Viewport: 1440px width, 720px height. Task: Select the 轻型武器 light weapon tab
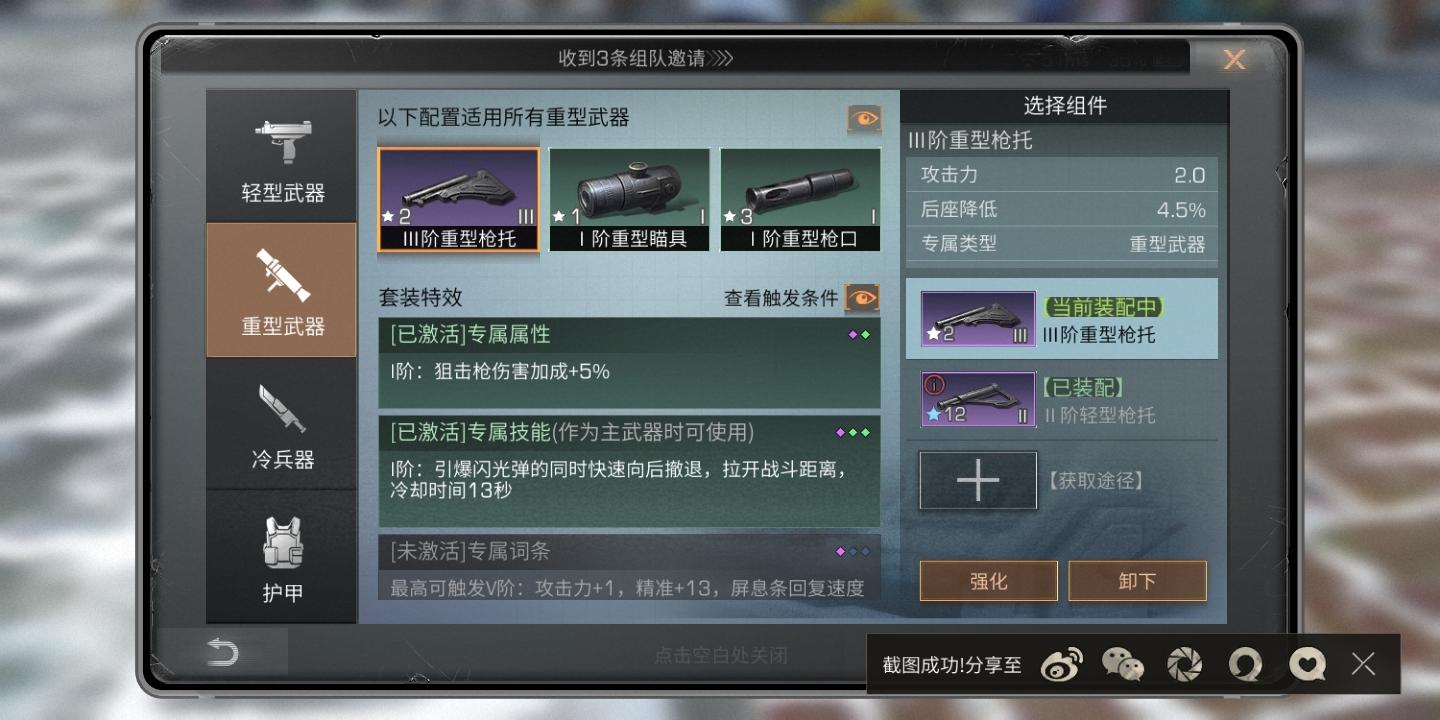[x=282, y=156]
